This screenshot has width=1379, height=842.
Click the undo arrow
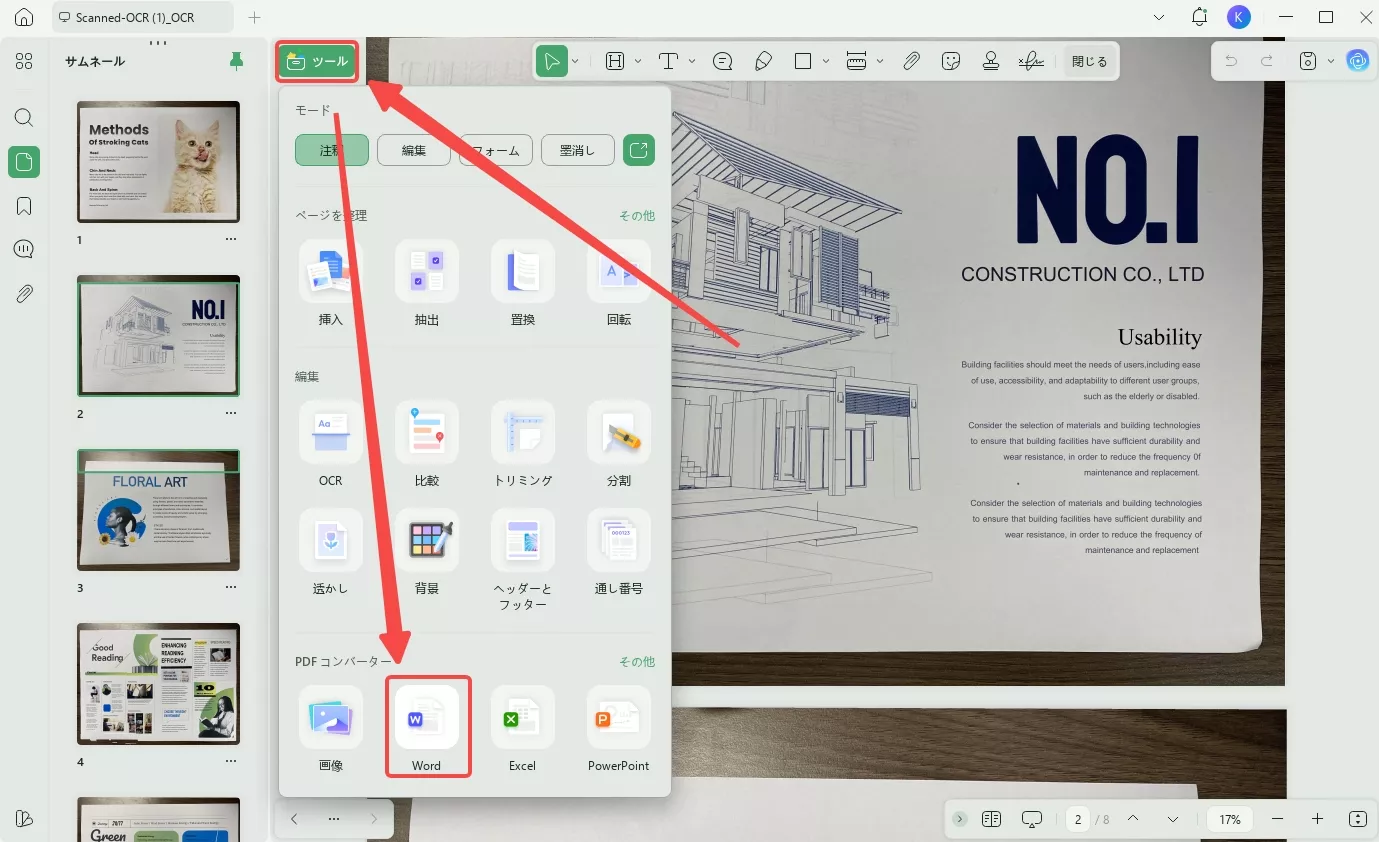tap(1231, 62)
